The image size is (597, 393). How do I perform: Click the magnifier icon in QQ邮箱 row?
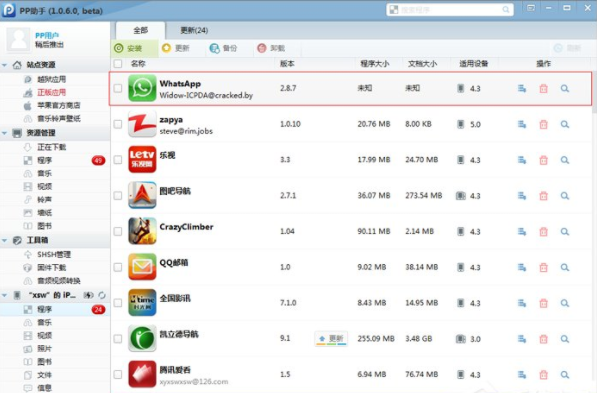pyautogui.click(x=565, y=267)
